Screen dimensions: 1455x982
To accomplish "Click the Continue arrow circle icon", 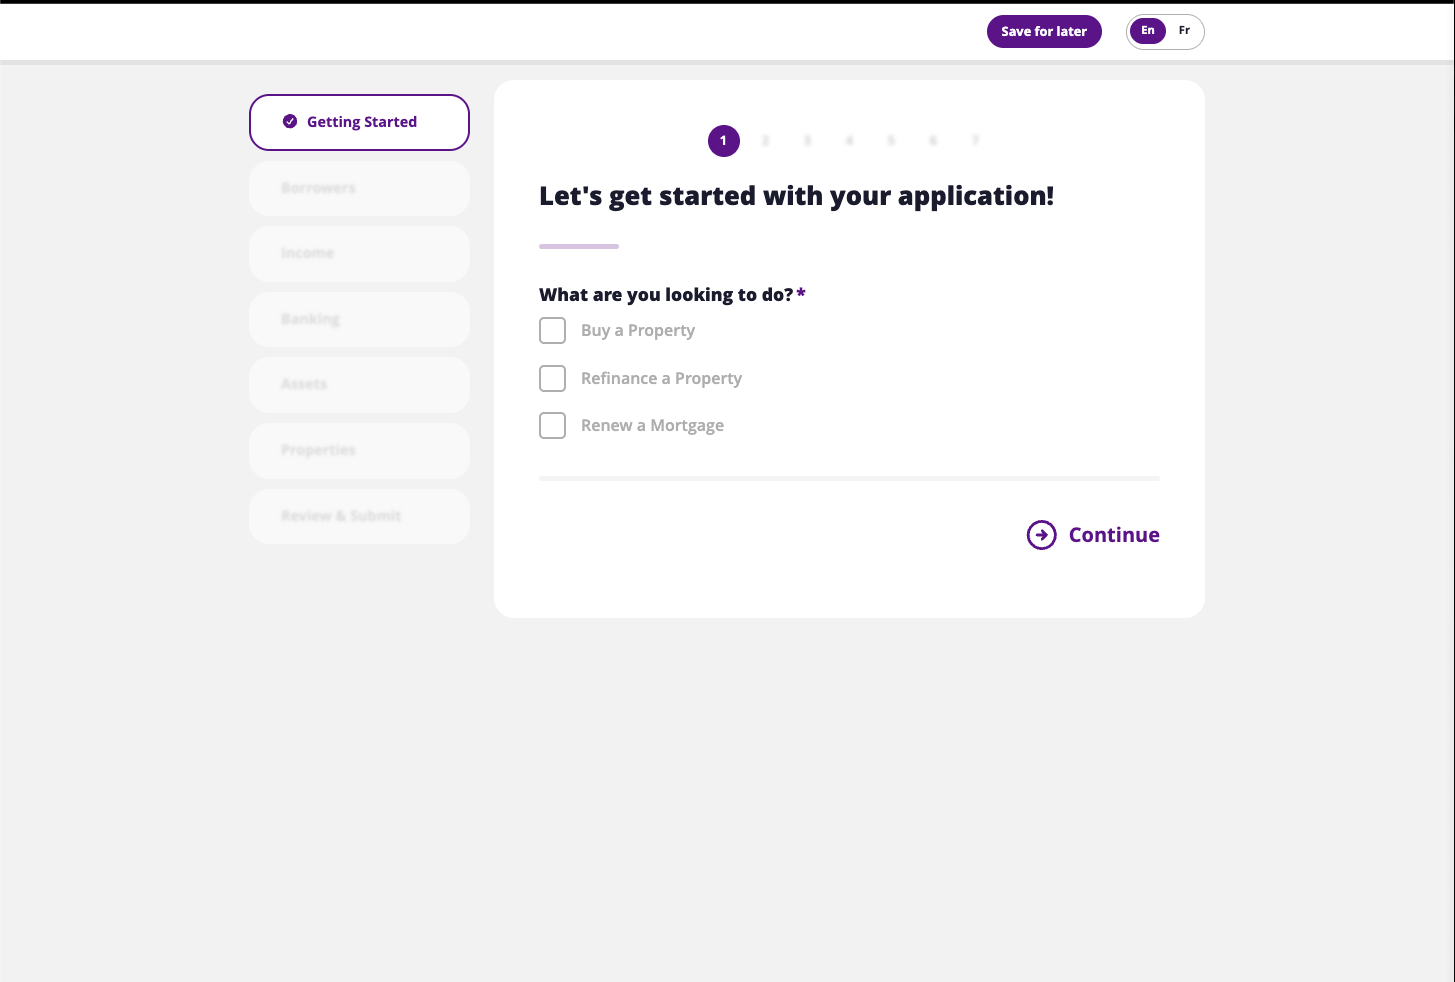I will [1041, 535].
